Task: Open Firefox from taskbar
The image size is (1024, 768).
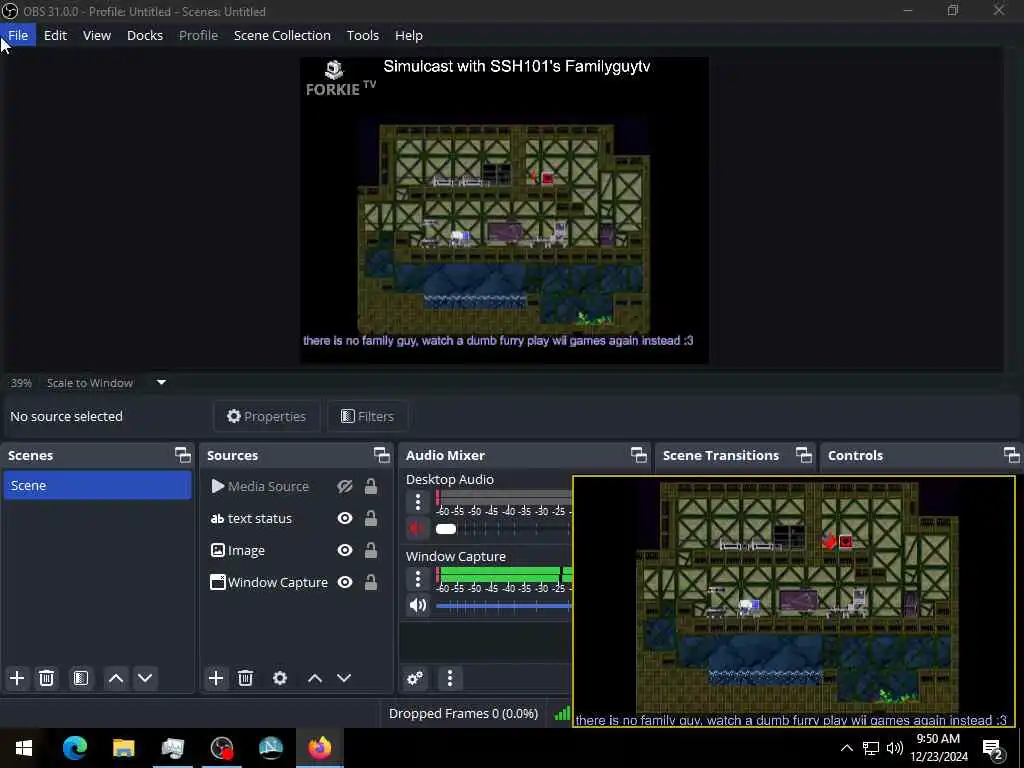Action: coord(320,748)
